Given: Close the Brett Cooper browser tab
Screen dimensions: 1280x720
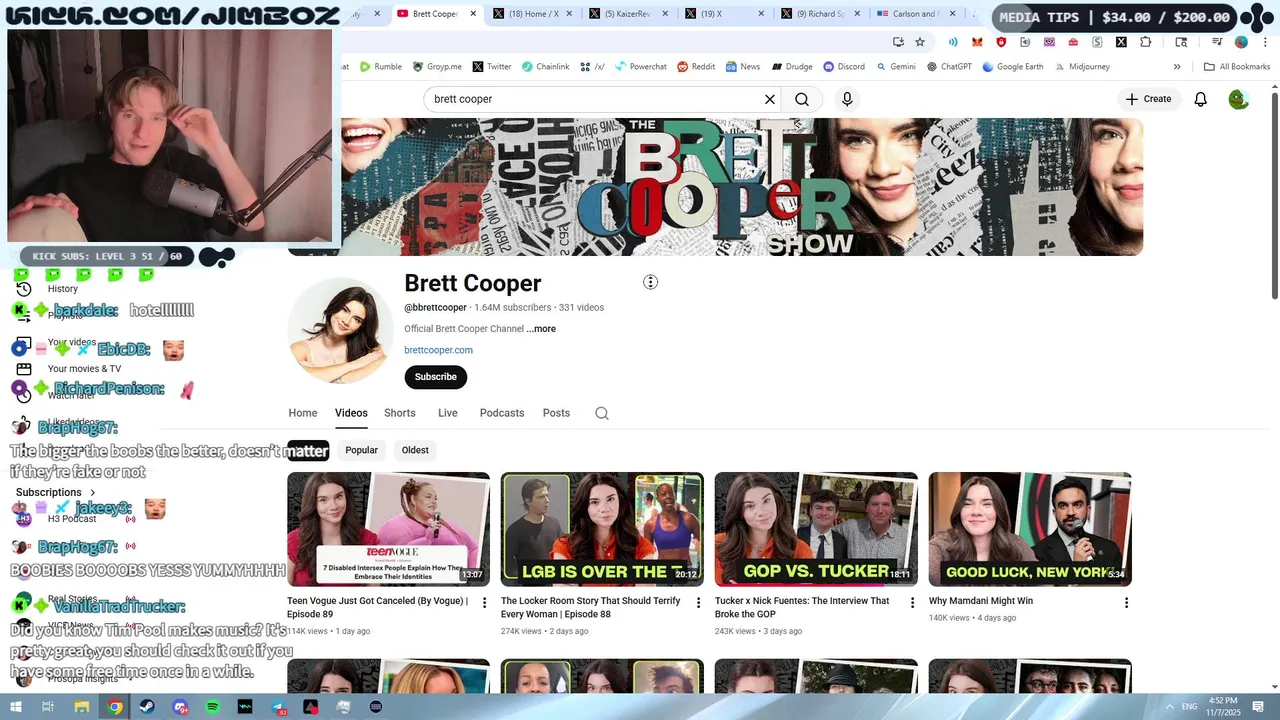Looking at the screenshot, I should 473,14.
